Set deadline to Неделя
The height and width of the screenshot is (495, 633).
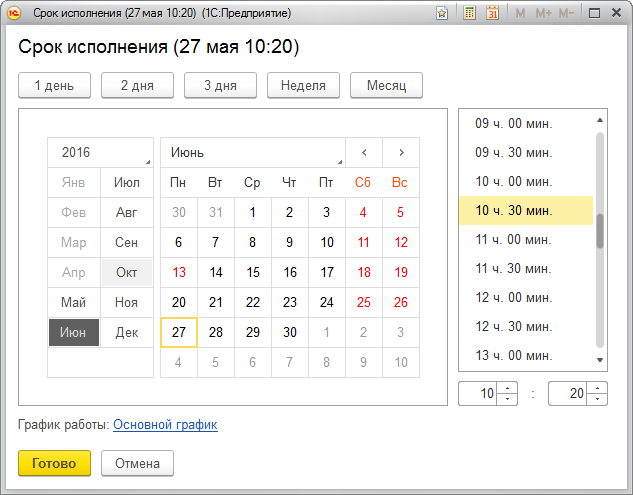303,86
